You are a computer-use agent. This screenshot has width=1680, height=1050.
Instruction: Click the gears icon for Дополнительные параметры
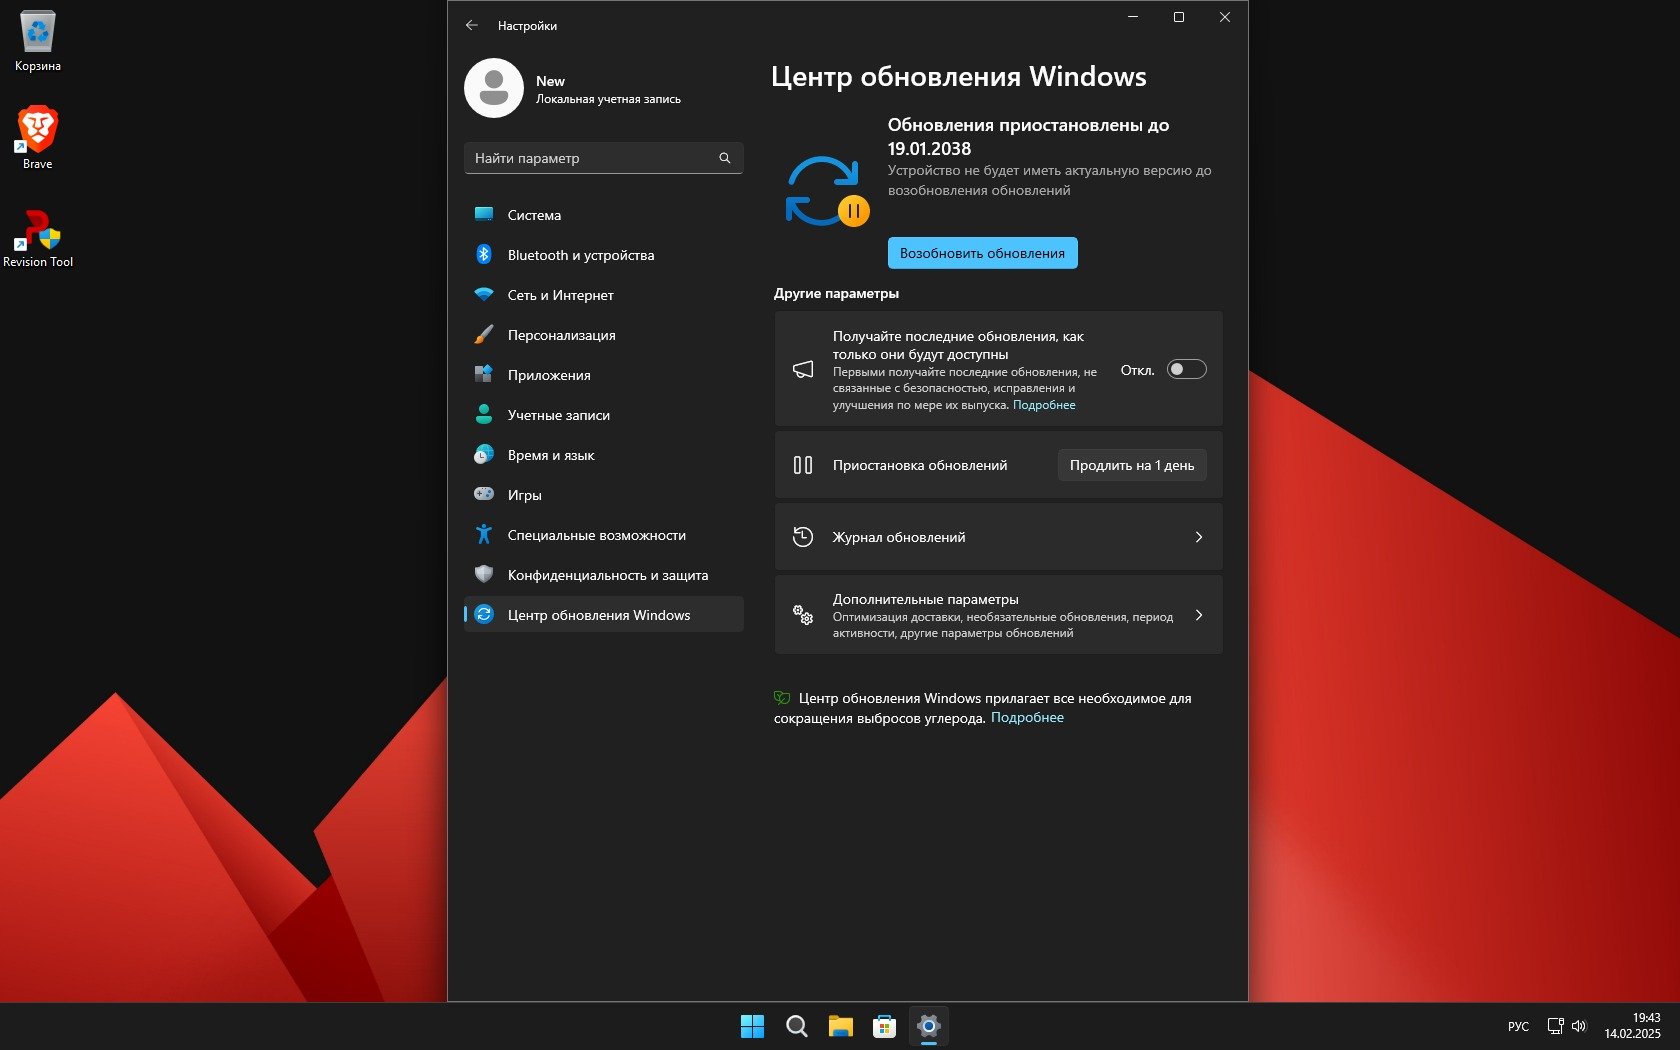803,615
